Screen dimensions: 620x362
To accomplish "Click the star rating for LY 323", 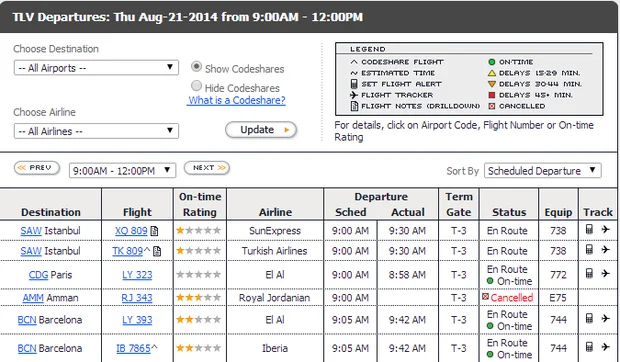I will [x=198, y=274].
